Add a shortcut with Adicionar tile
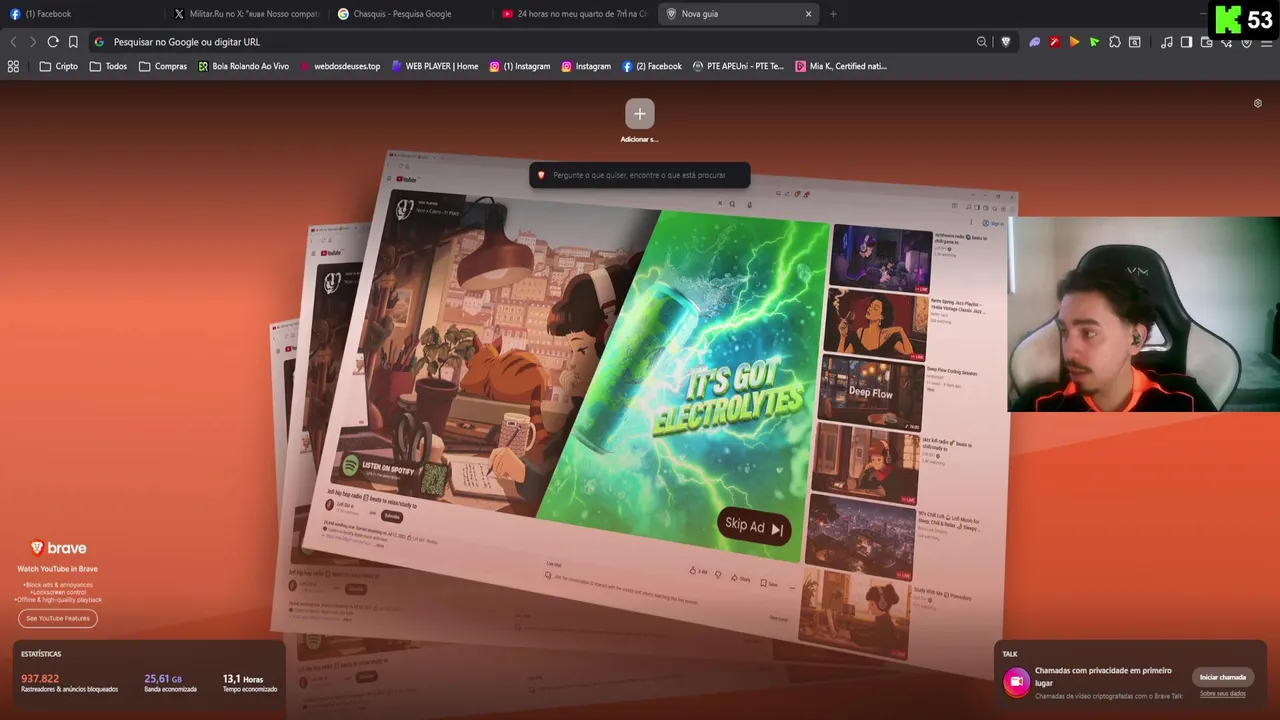The image size is (1280, 720). tap(640, 120)
